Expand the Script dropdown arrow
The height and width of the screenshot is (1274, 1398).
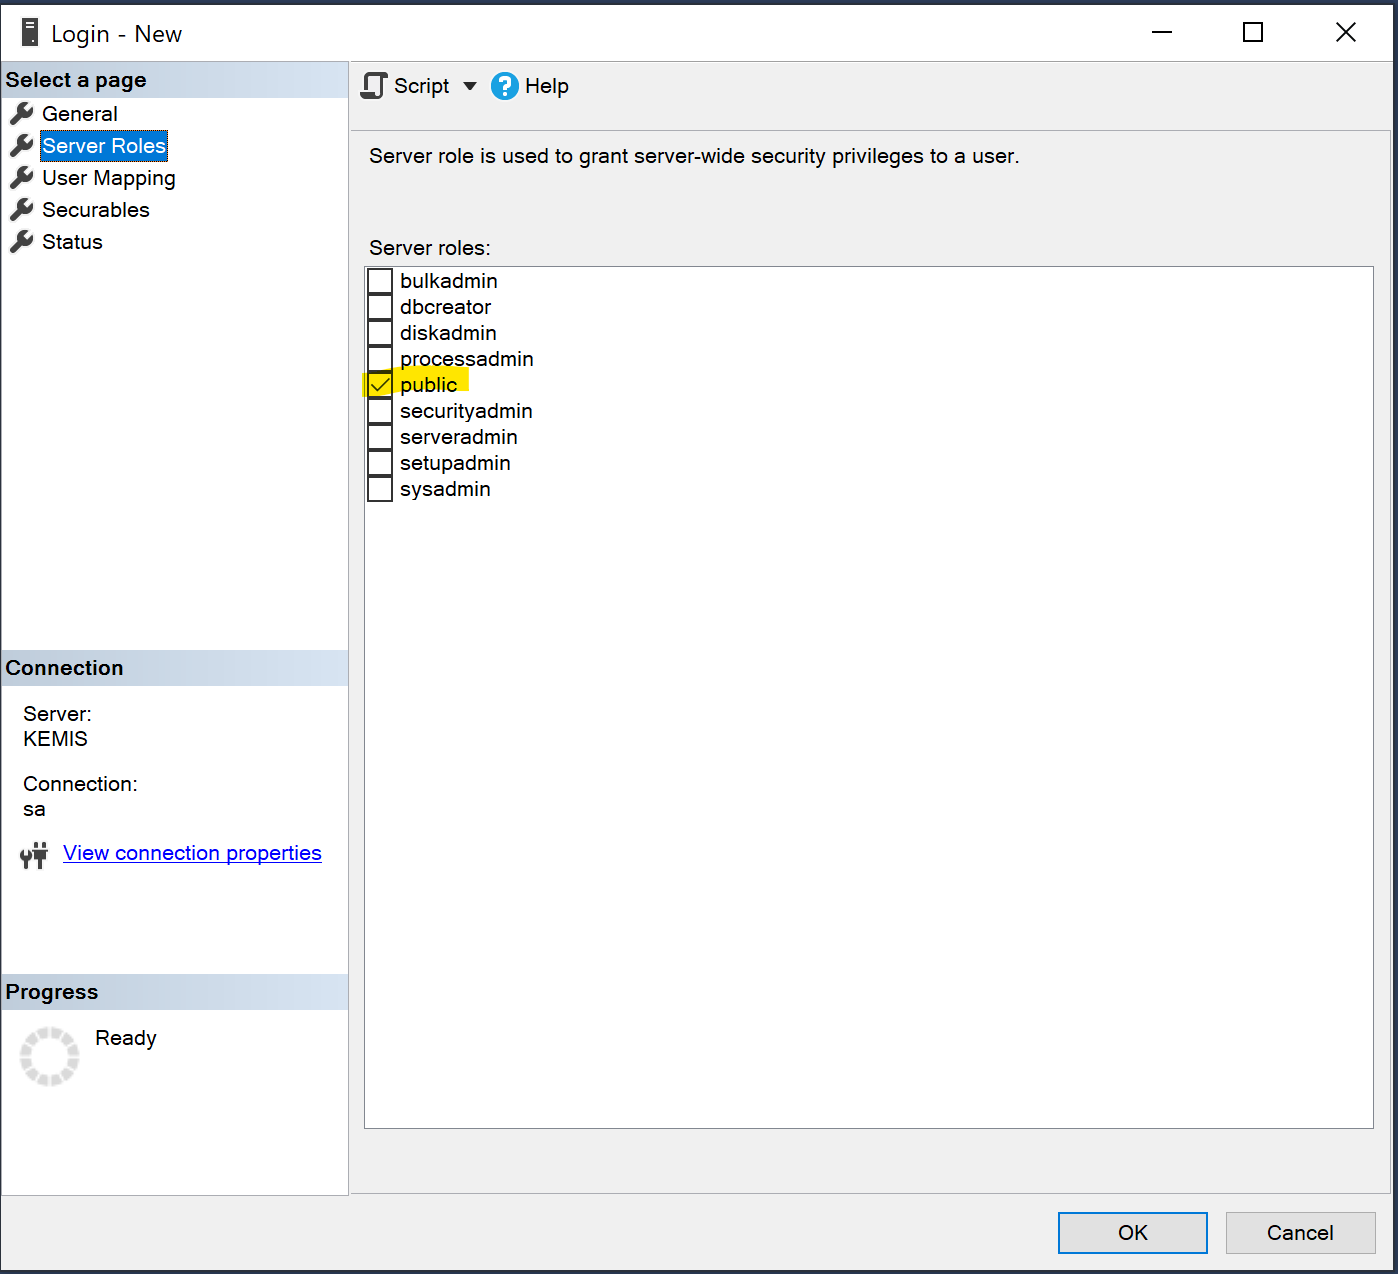pos(470,86)
